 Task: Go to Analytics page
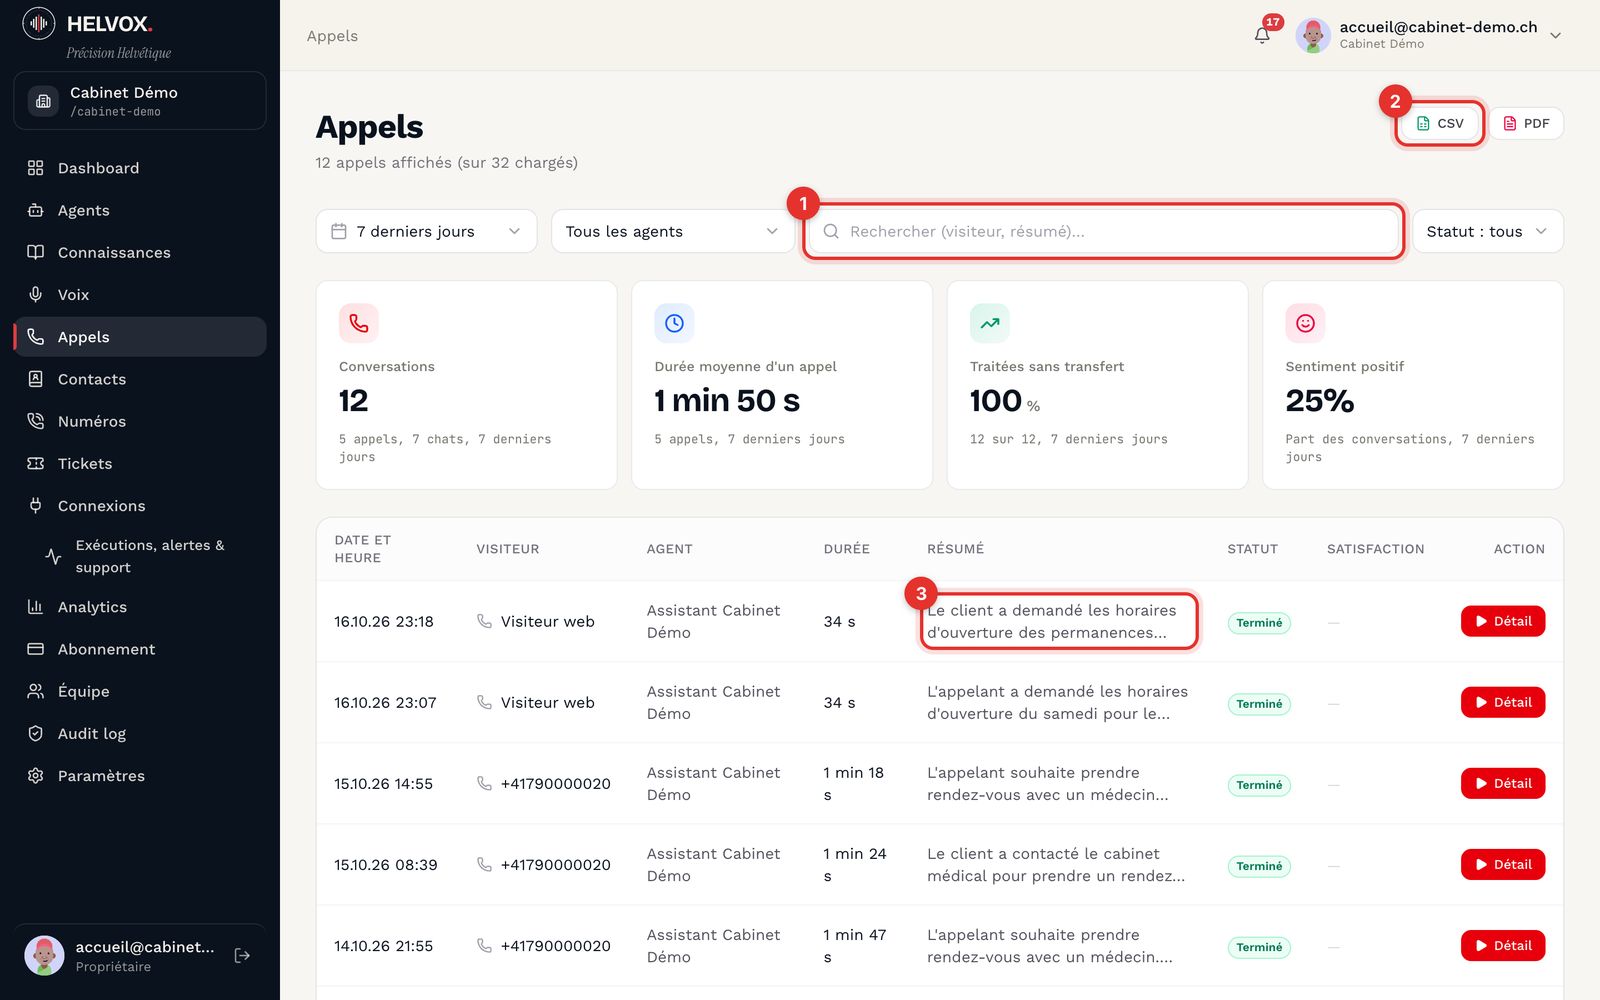point(140,607)
